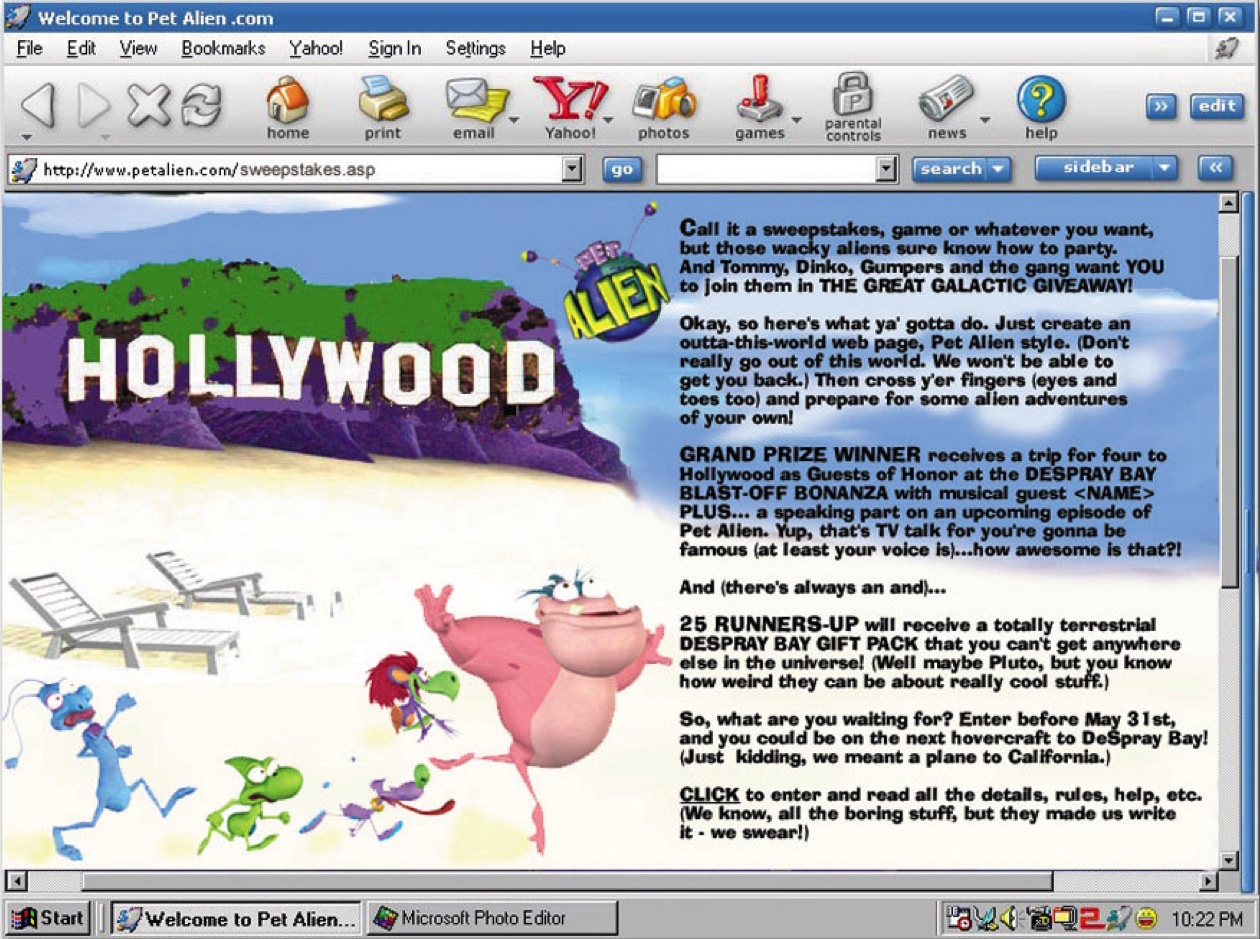Open the address bar URL history dropdown
Screen dimensions: 1260x939
(572, 170)
